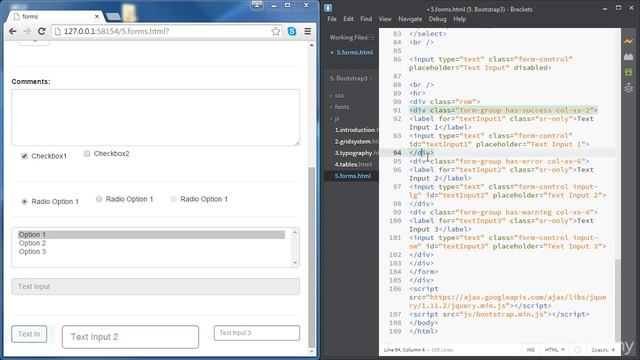The height and width of the screenshot is (360, 640).
Task: Toggle INS insert mode in status bar
Action: [530, 350]
